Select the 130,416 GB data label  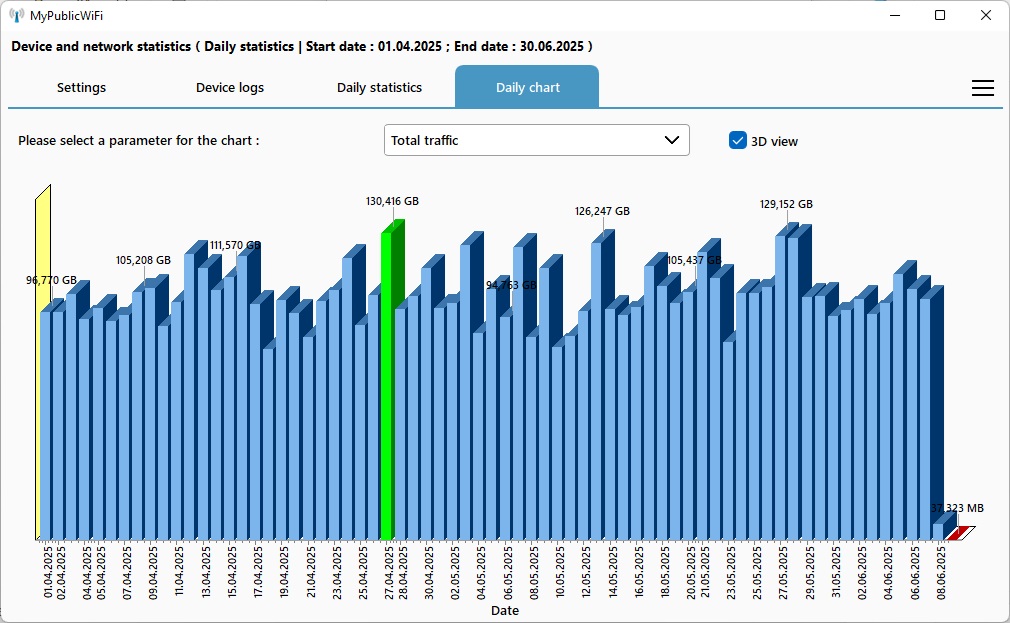392,202
